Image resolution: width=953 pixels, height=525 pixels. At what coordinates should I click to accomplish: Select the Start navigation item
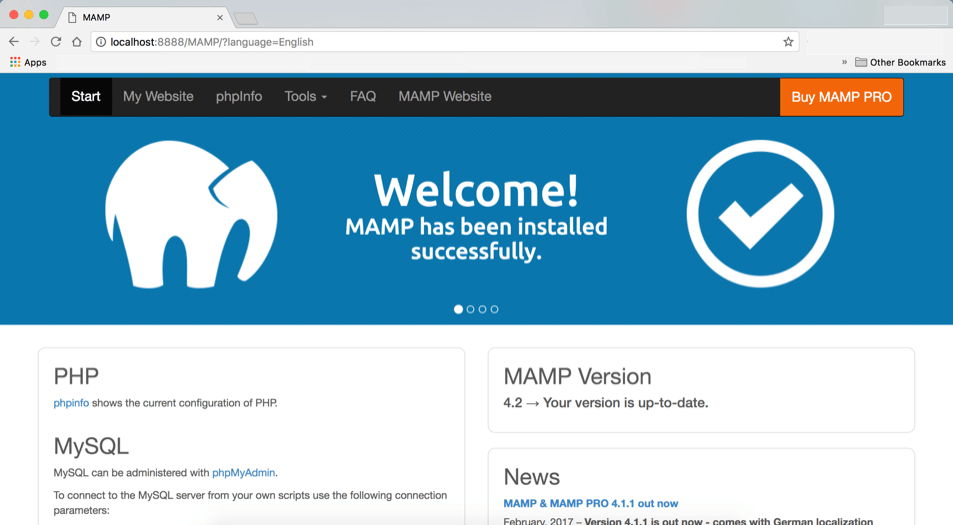pyautogui.click(x=86, y=97)
